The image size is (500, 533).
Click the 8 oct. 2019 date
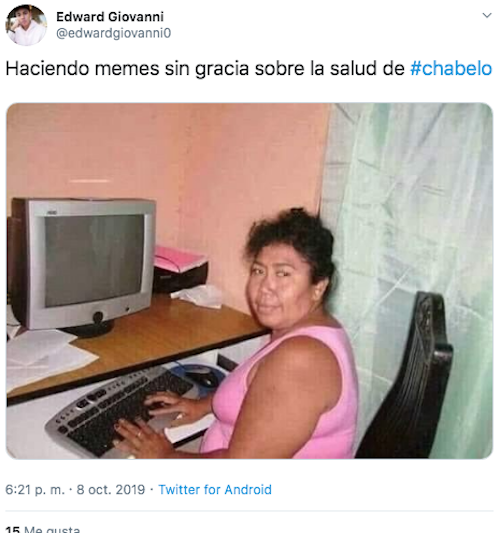point(111,490)
